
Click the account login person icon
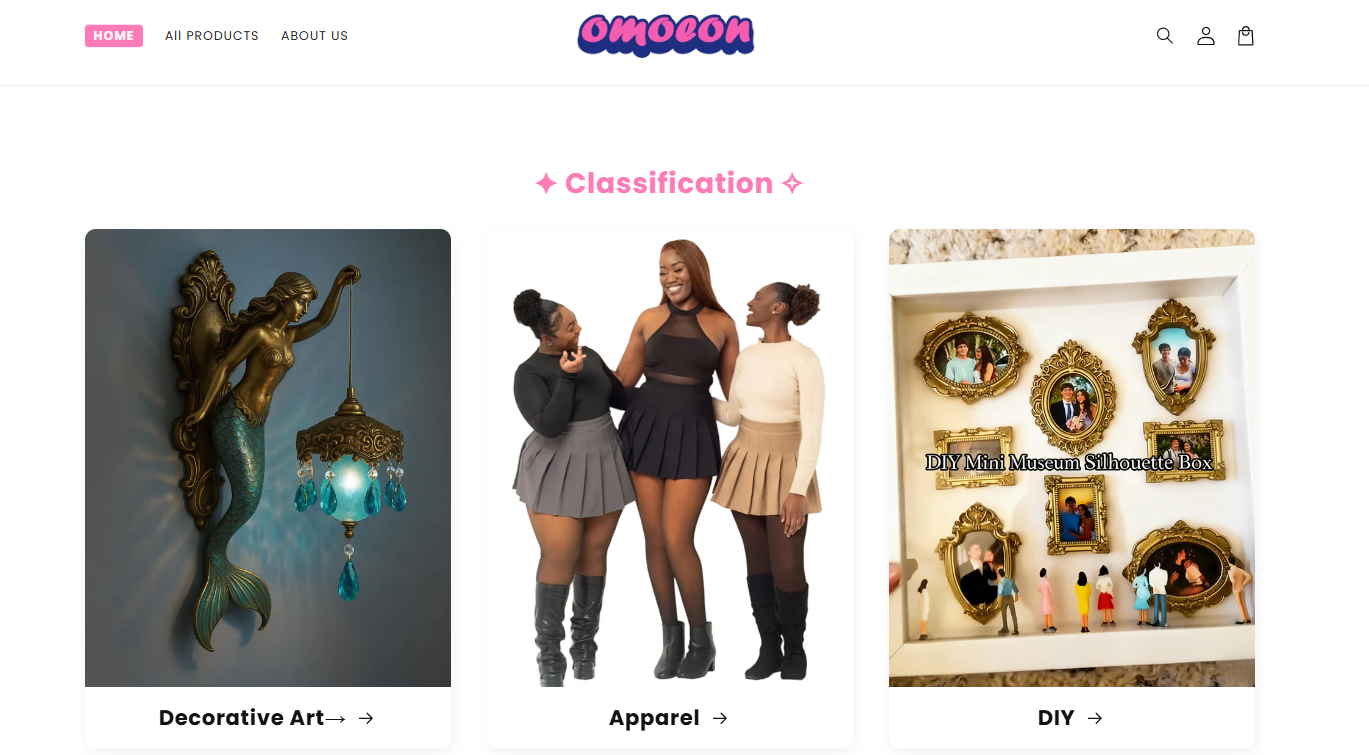coord(1206,36)
